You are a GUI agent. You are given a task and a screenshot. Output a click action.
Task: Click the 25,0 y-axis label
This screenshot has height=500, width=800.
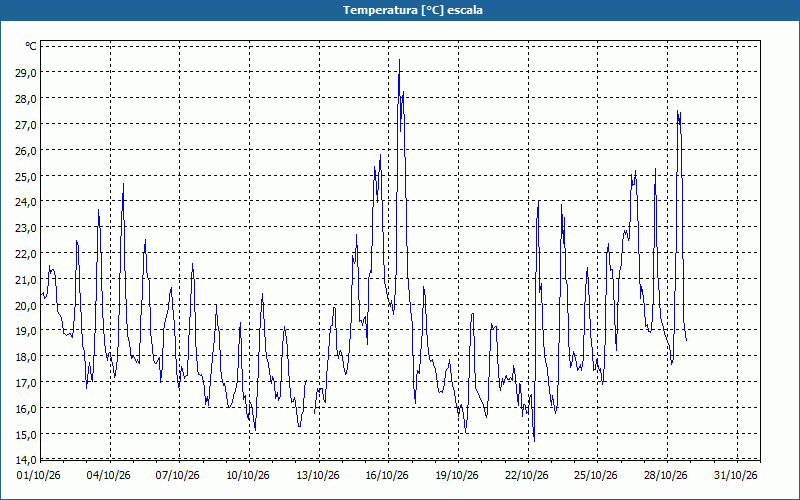coord(26,177)
